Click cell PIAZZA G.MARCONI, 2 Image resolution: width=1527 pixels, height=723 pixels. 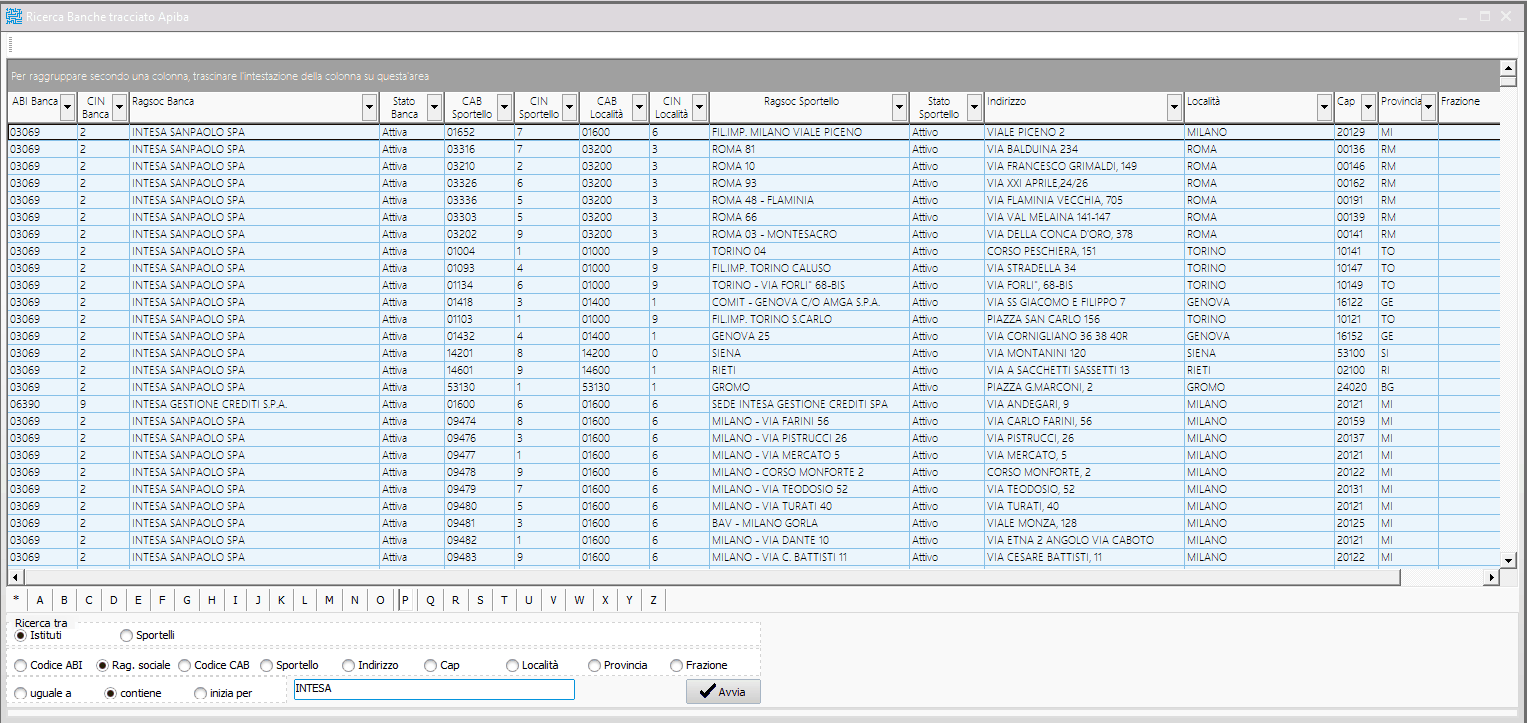[1084, 387]
